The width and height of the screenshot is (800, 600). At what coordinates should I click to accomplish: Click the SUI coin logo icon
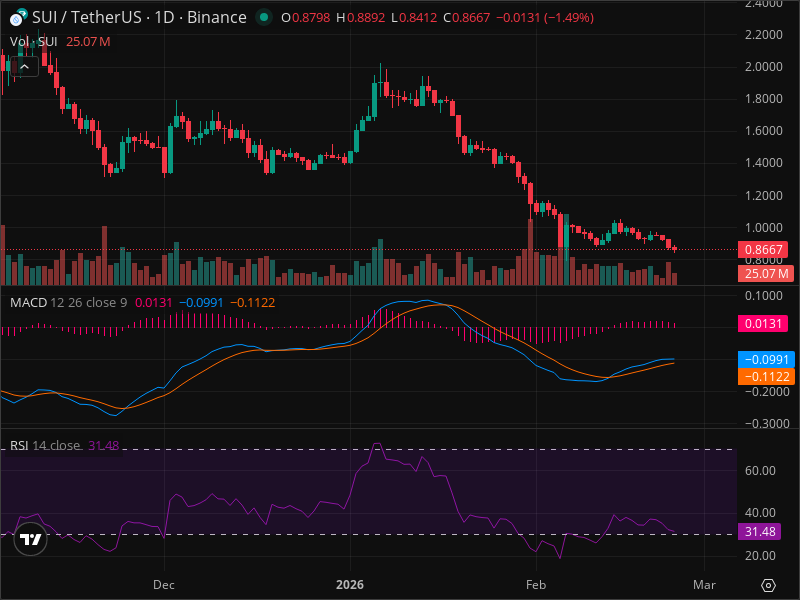tap(19, 18)
